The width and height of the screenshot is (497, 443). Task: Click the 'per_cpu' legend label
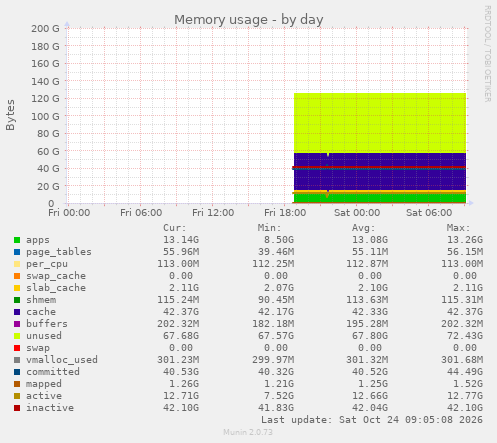click(47, 264)
